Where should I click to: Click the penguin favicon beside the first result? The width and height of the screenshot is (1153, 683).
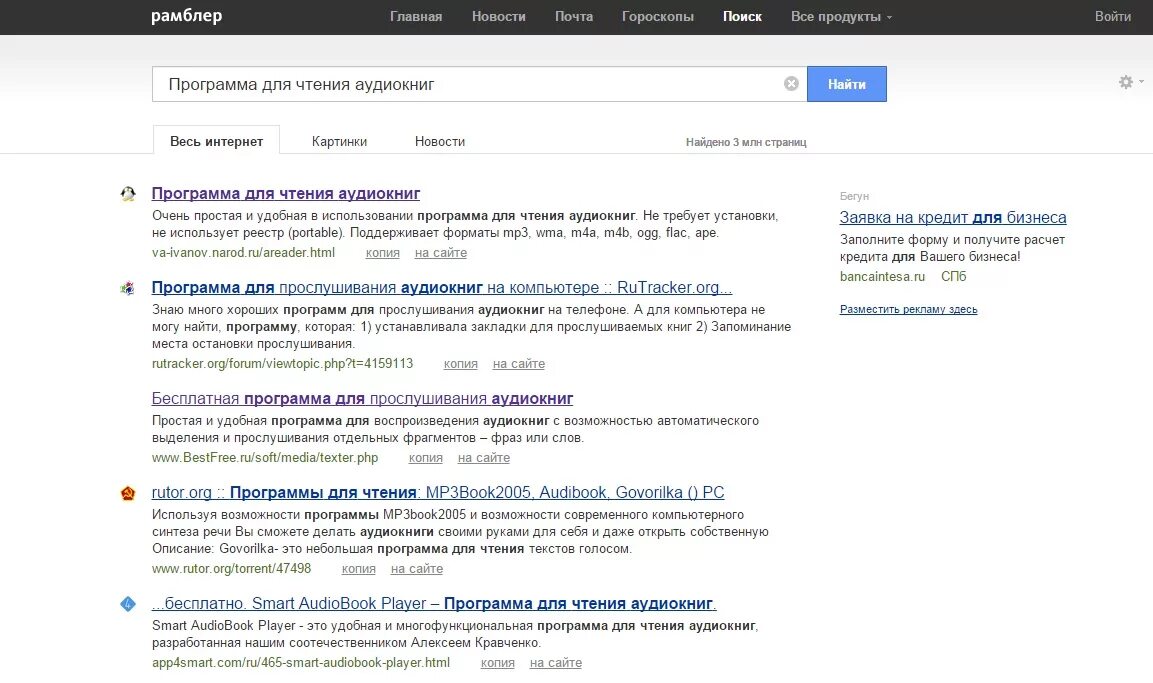coord(128,194)
